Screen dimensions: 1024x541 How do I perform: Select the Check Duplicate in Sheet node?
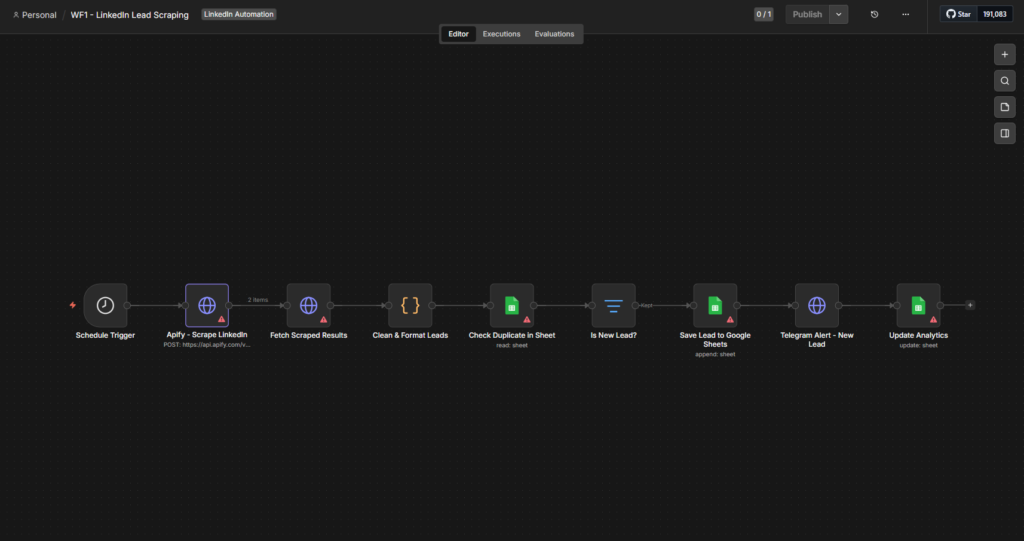point(512,305)
